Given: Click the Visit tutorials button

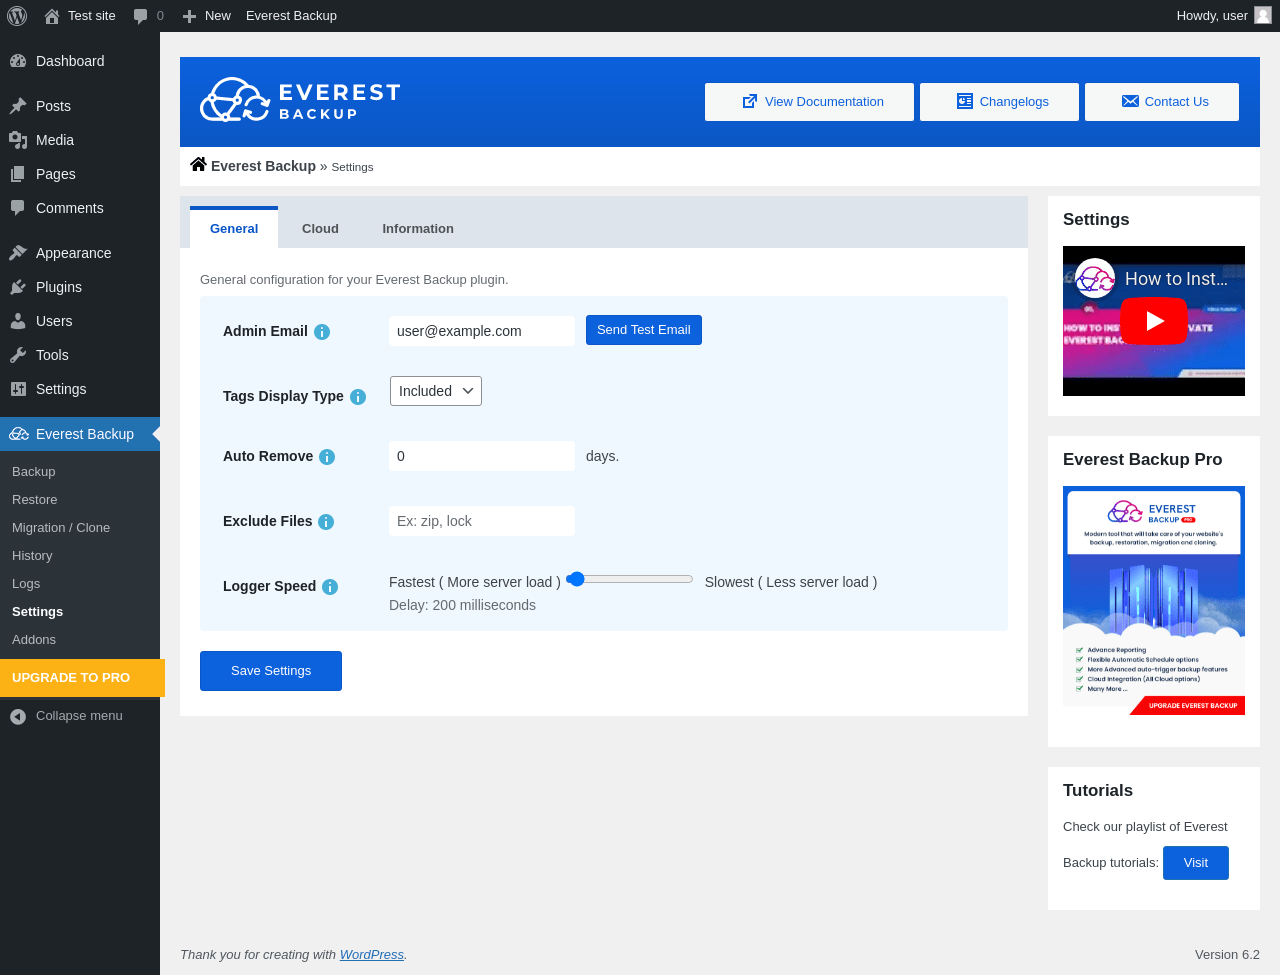Looking at the screenshot, I should coord(1196,863).
